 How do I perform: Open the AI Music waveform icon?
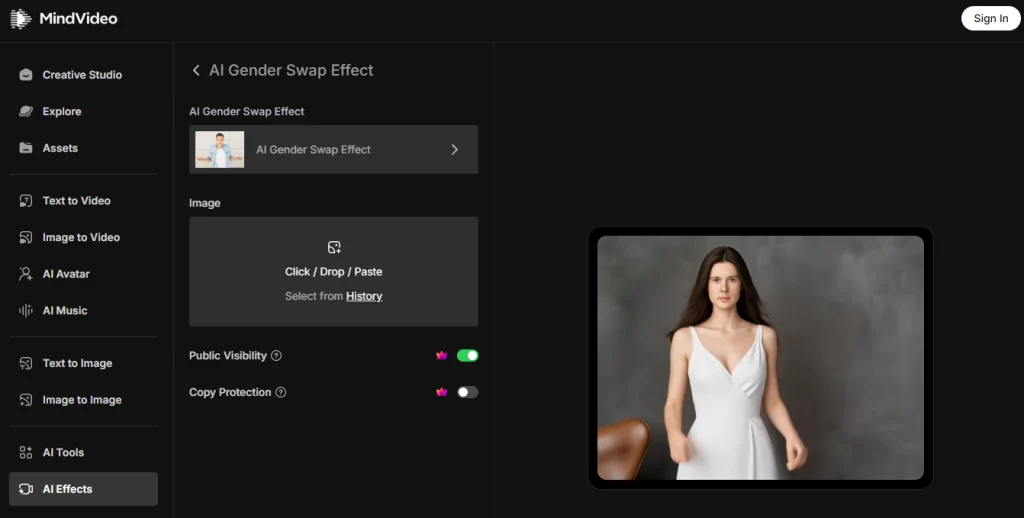coord(26,311)
